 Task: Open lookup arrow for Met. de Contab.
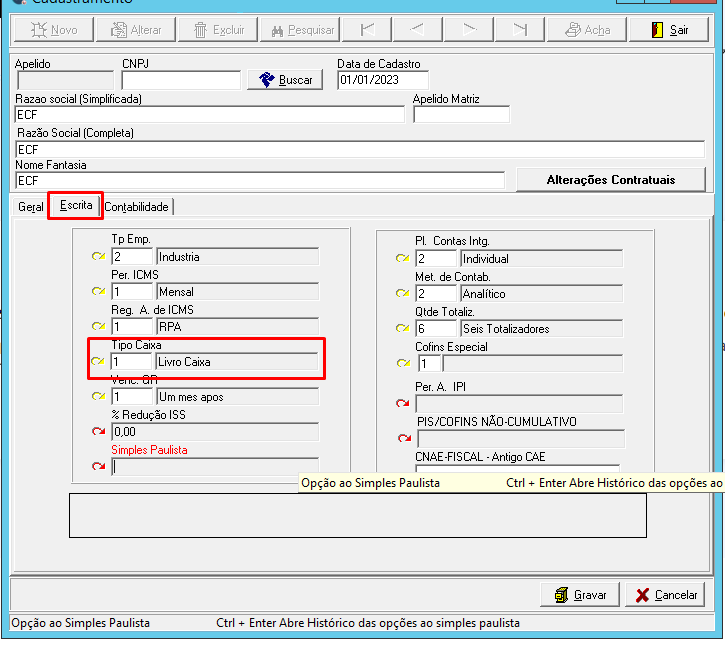click(x=403, y=293)
